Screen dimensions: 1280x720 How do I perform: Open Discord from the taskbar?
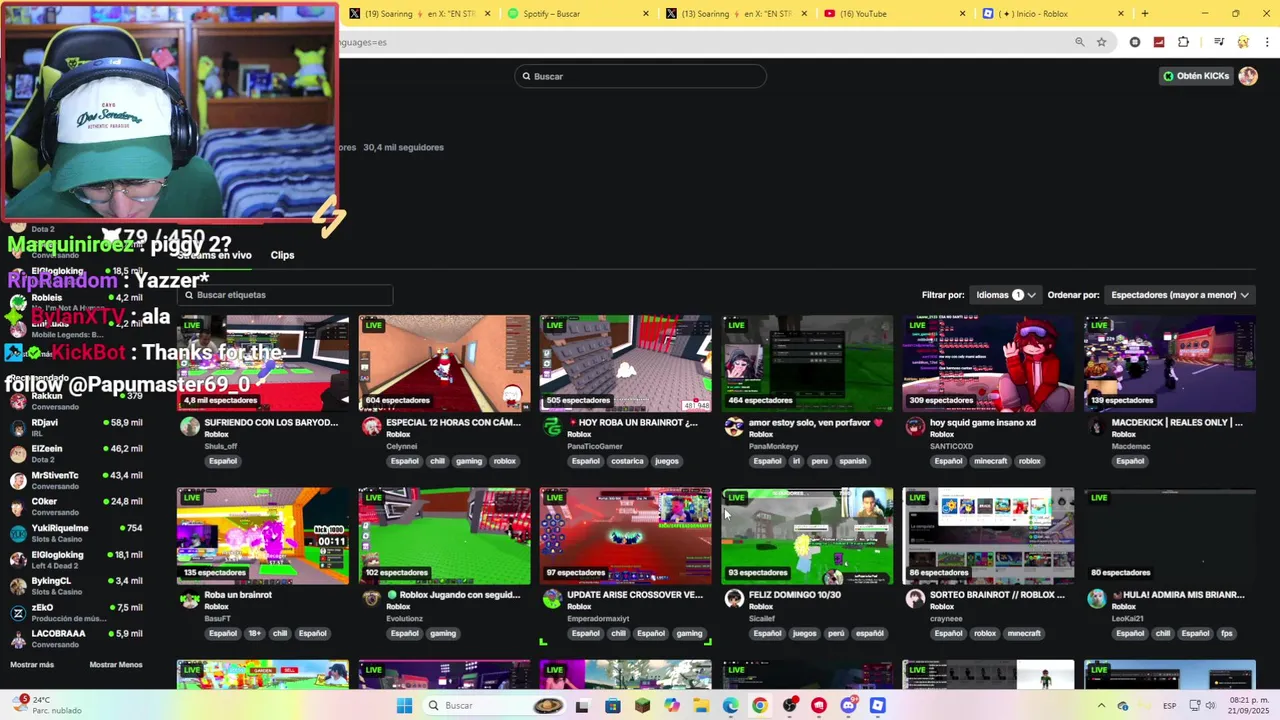coord(848,706)
